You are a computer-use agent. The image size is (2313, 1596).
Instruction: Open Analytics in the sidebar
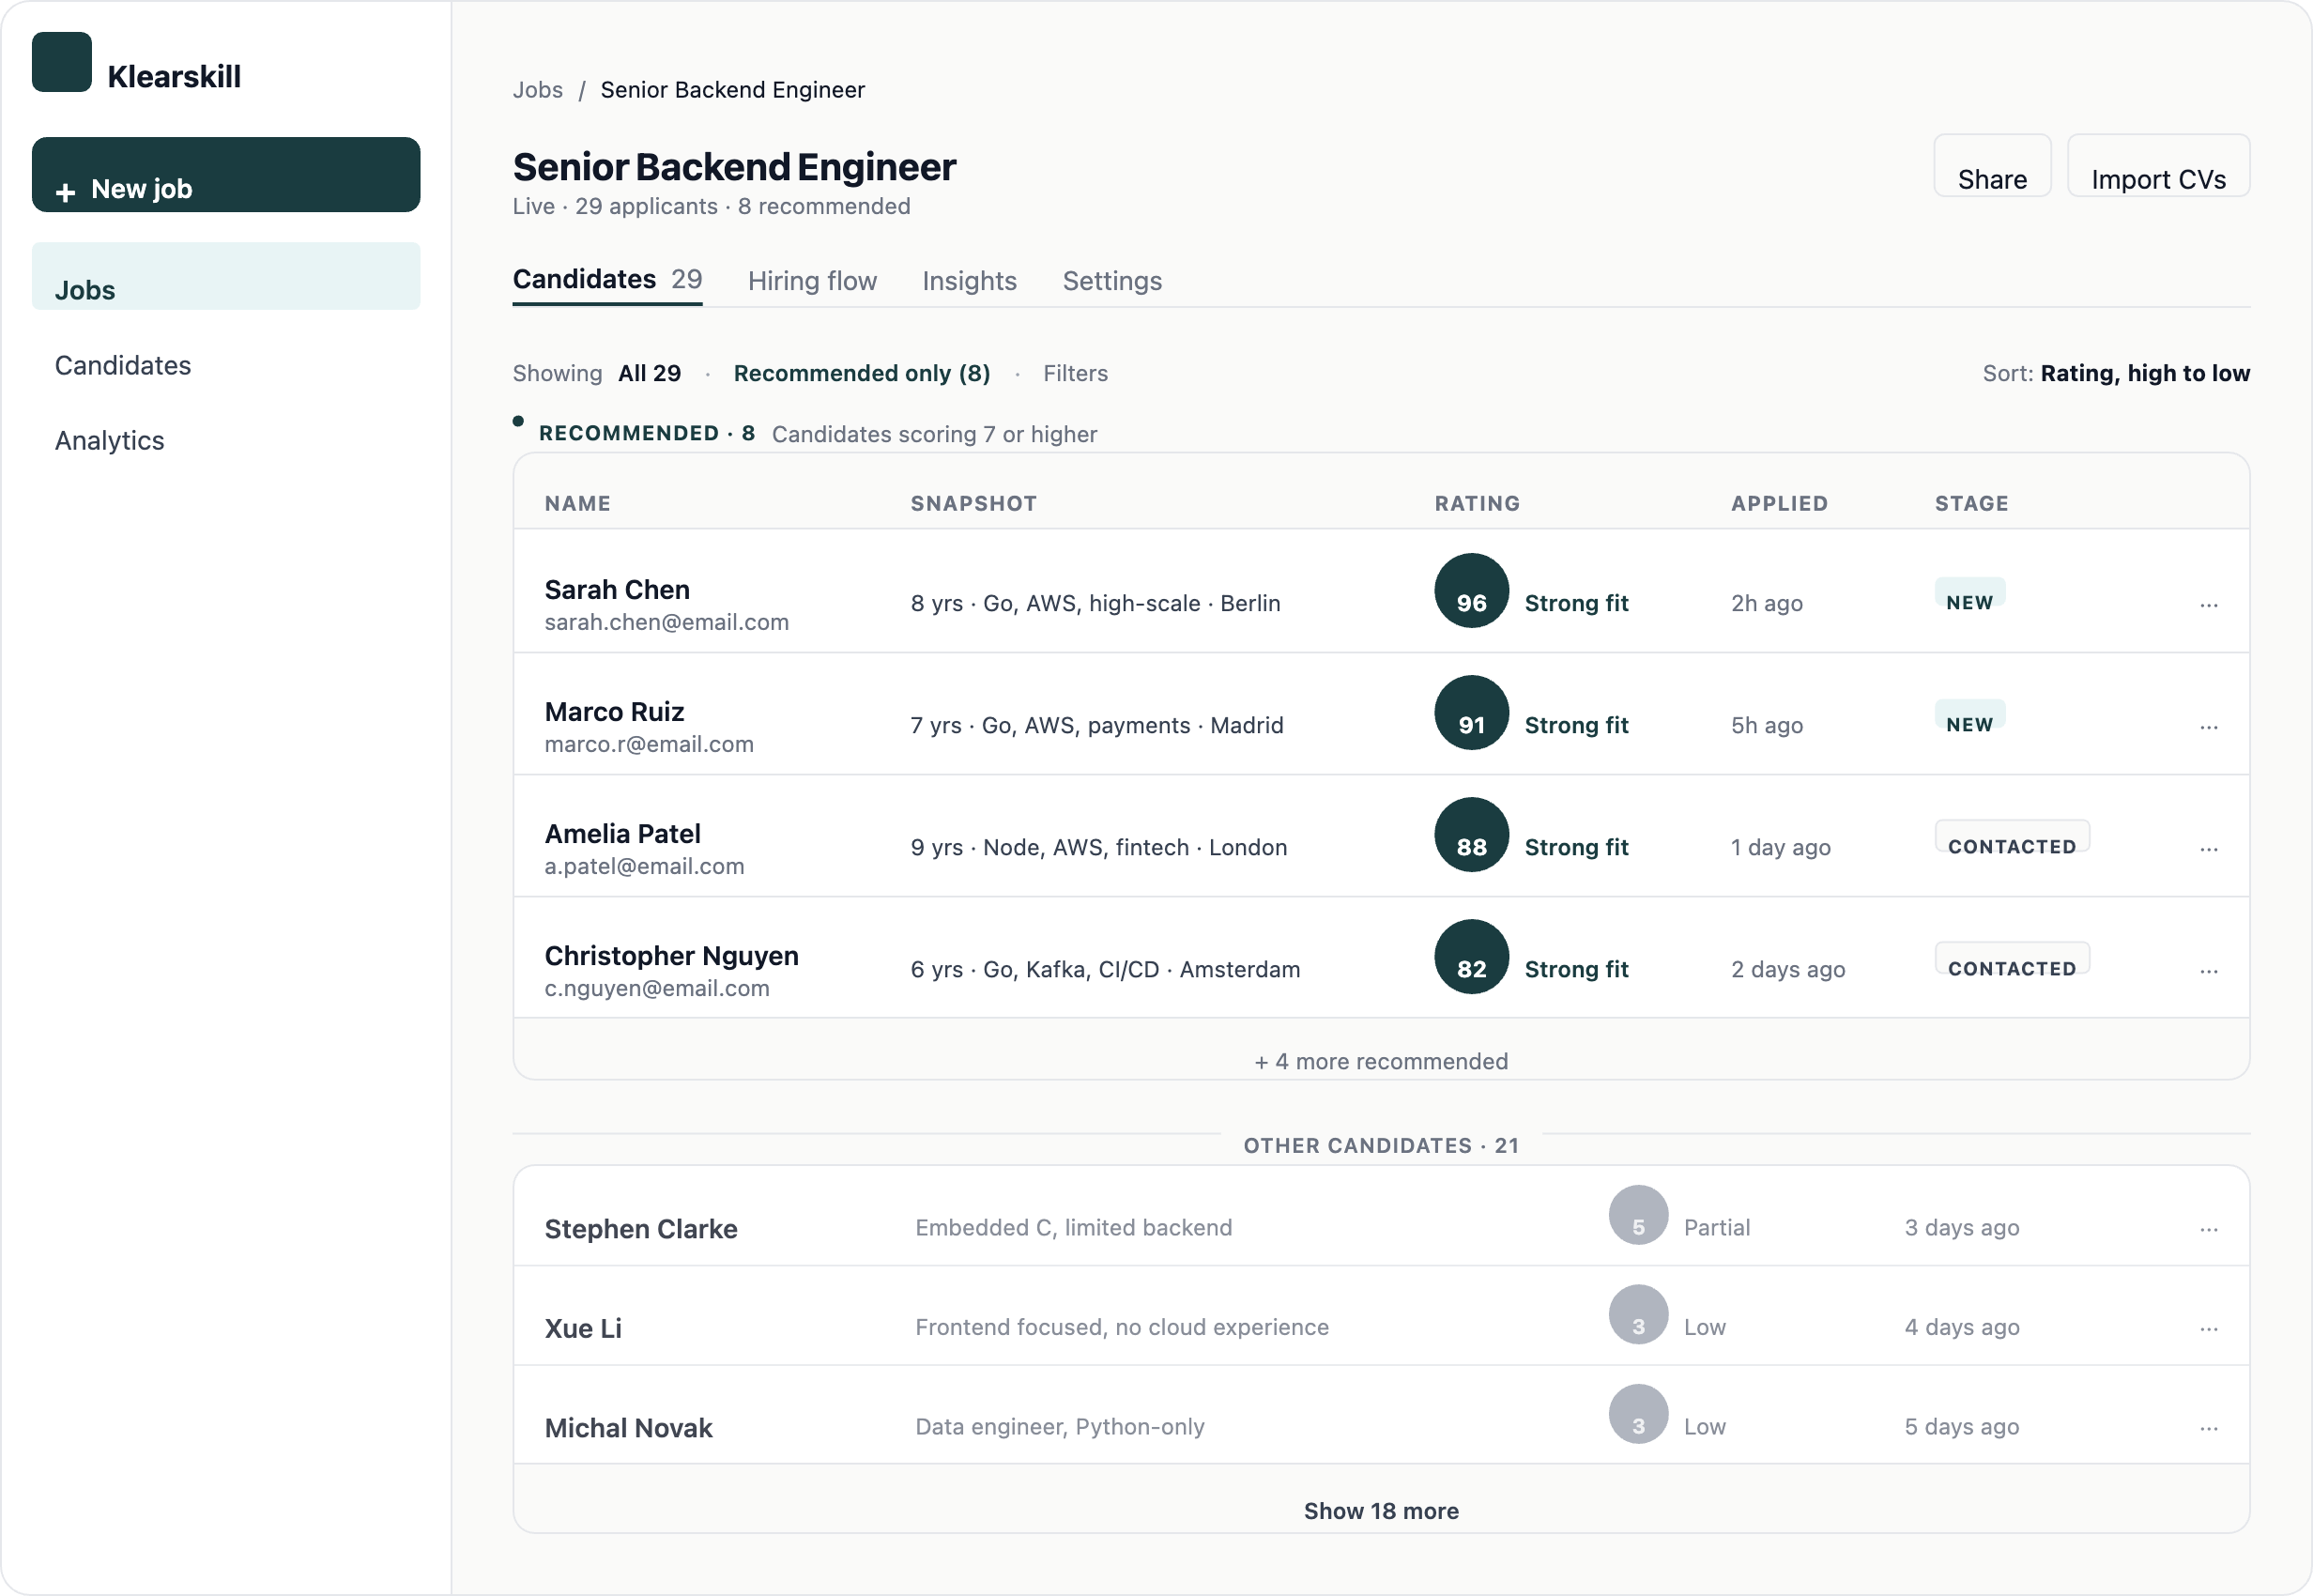110,440
